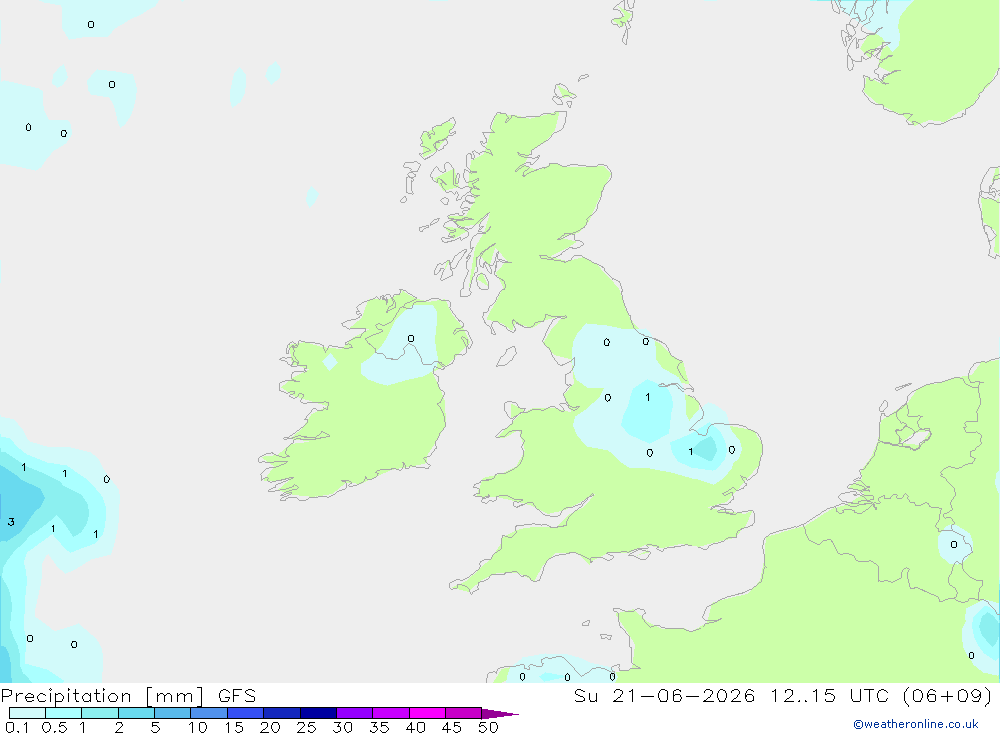Screen dimensions: 1000x733
Task: Click the '[mm]' unit label
Action: point(175,696)
